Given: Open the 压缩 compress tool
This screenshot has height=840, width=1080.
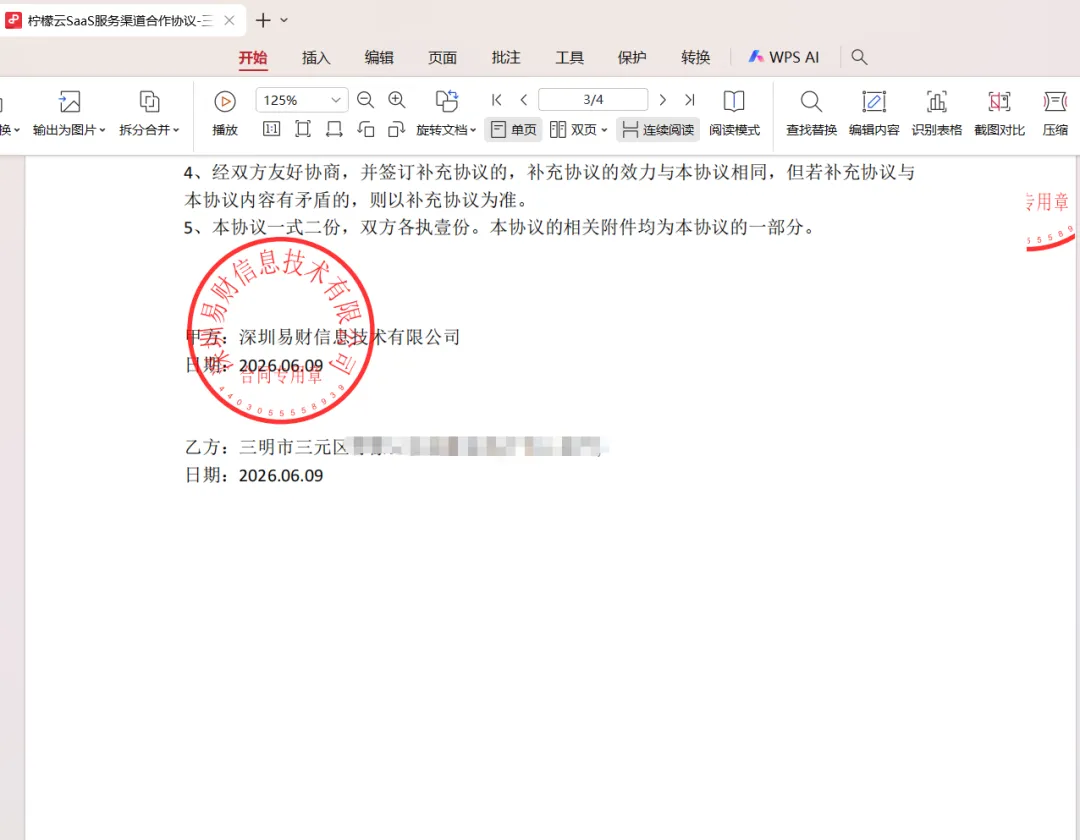Looking at the screenshot, I should tap(1055, 113).
